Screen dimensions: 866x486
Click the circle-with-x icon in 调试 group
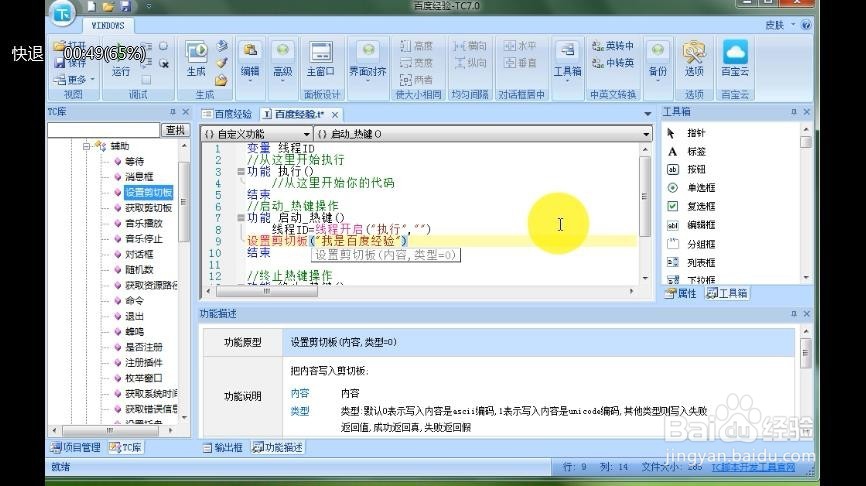pyautogui.click(x=163, y=64)
